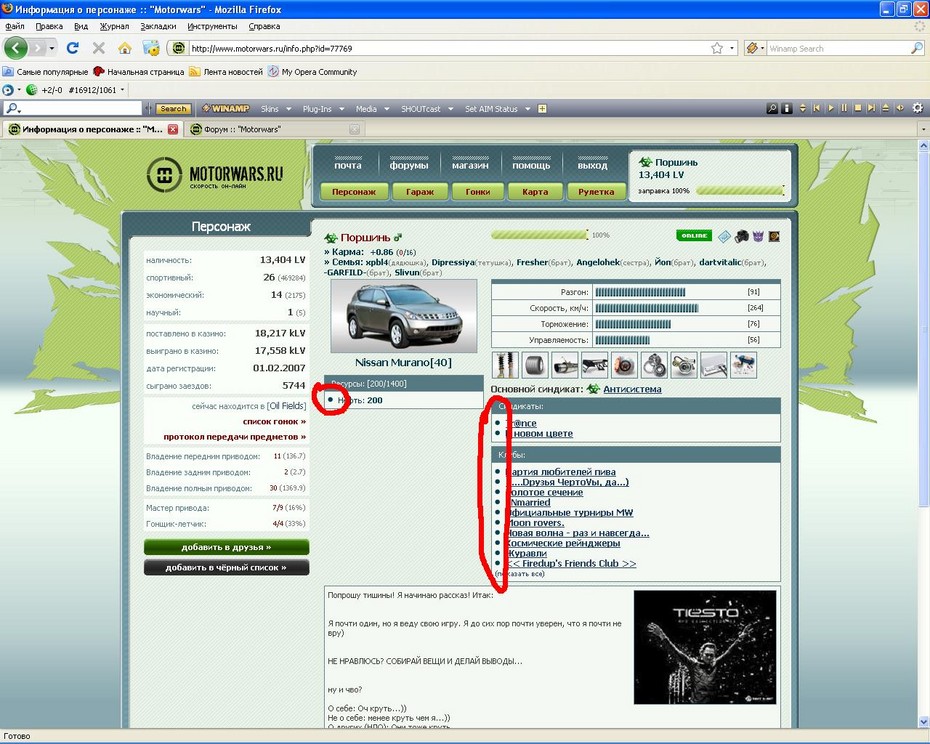Open the tire part icon
Image resolution: width=930 pixels, height=744 pixels.
[x=535, y=365]
